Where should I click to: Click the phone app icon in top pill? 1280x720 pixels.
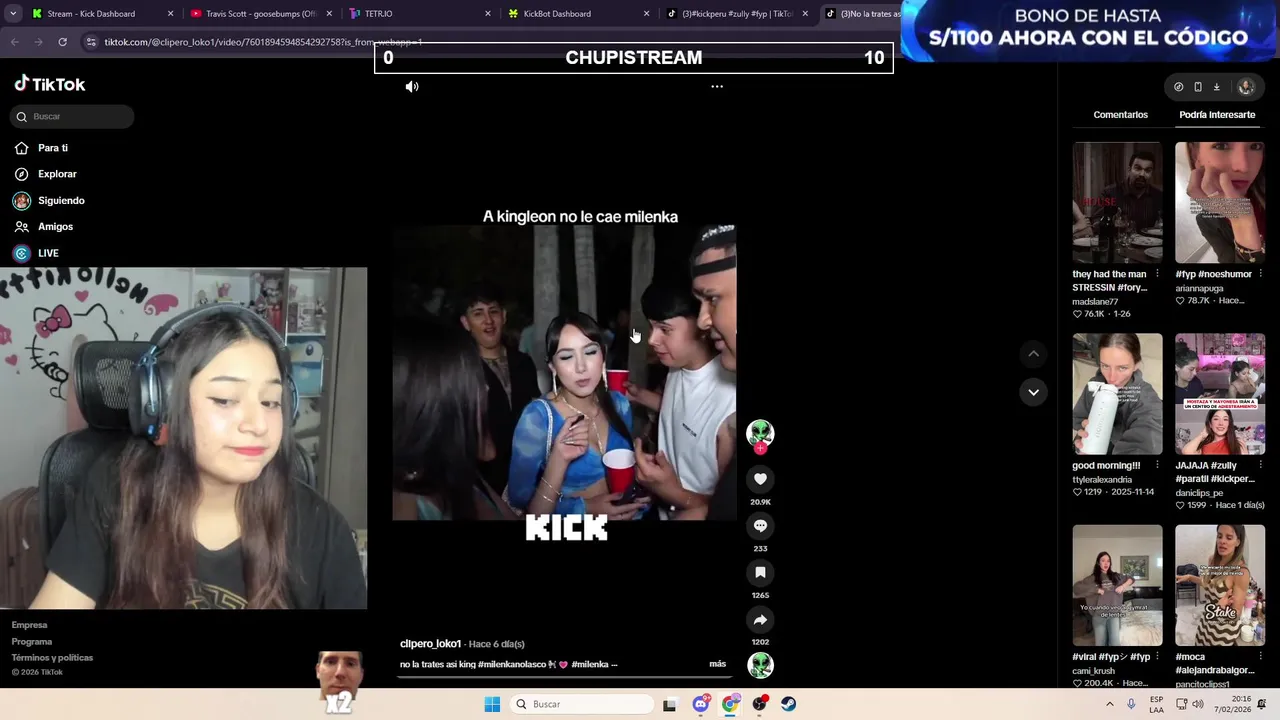pos(1197,87)
